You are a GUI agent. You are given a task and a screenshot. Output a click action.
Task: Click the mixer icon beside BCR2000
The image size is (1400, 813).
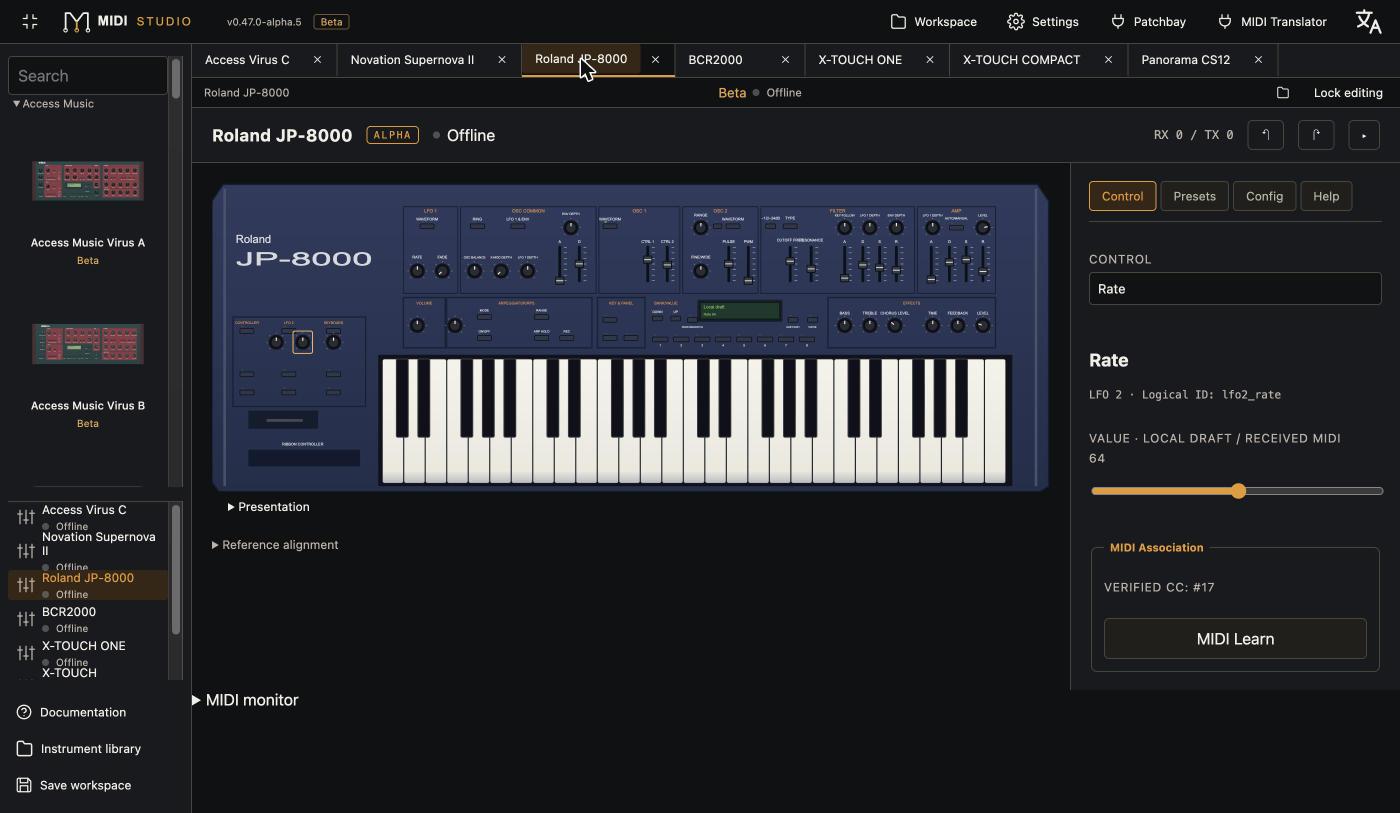(26, 619)
